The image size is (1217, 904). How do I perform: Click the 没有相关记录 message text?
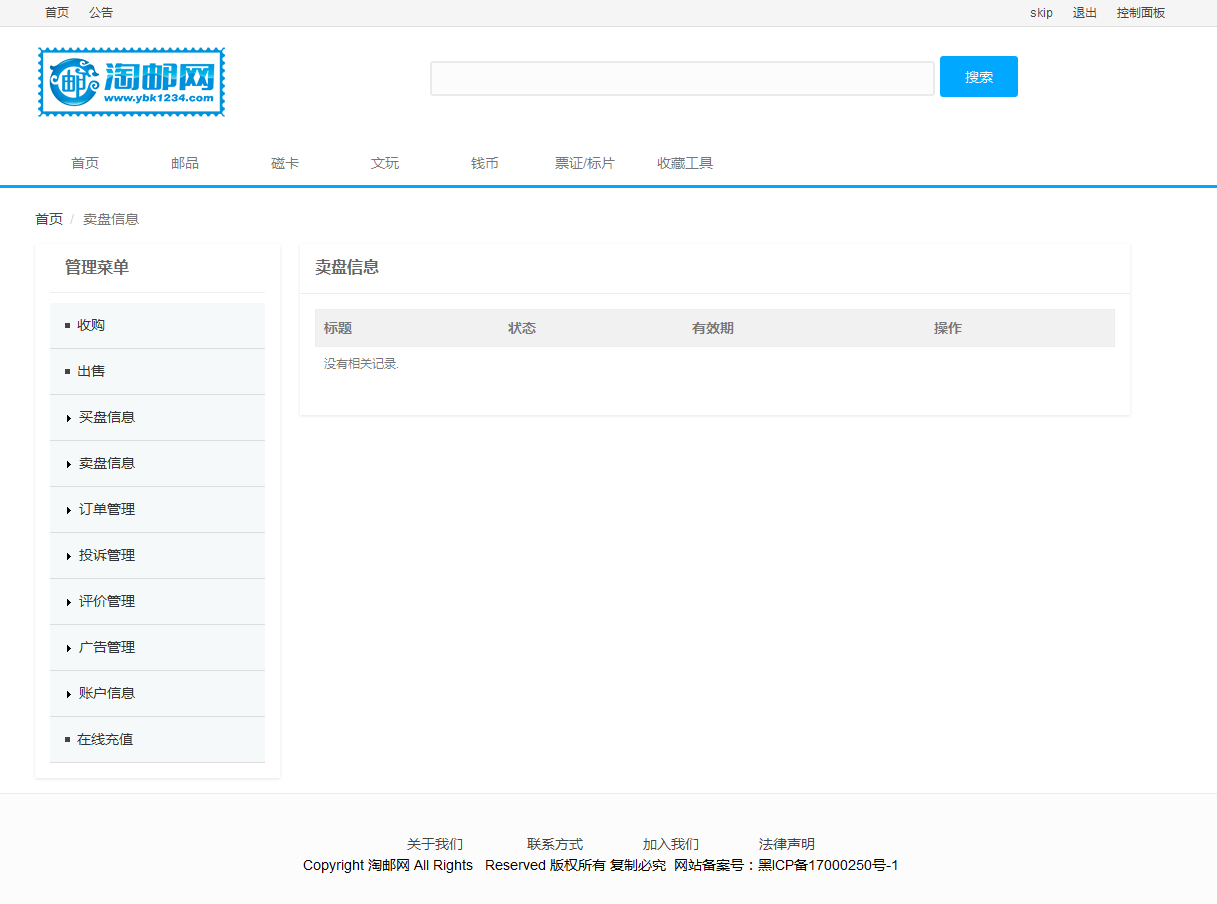(361, 364)
